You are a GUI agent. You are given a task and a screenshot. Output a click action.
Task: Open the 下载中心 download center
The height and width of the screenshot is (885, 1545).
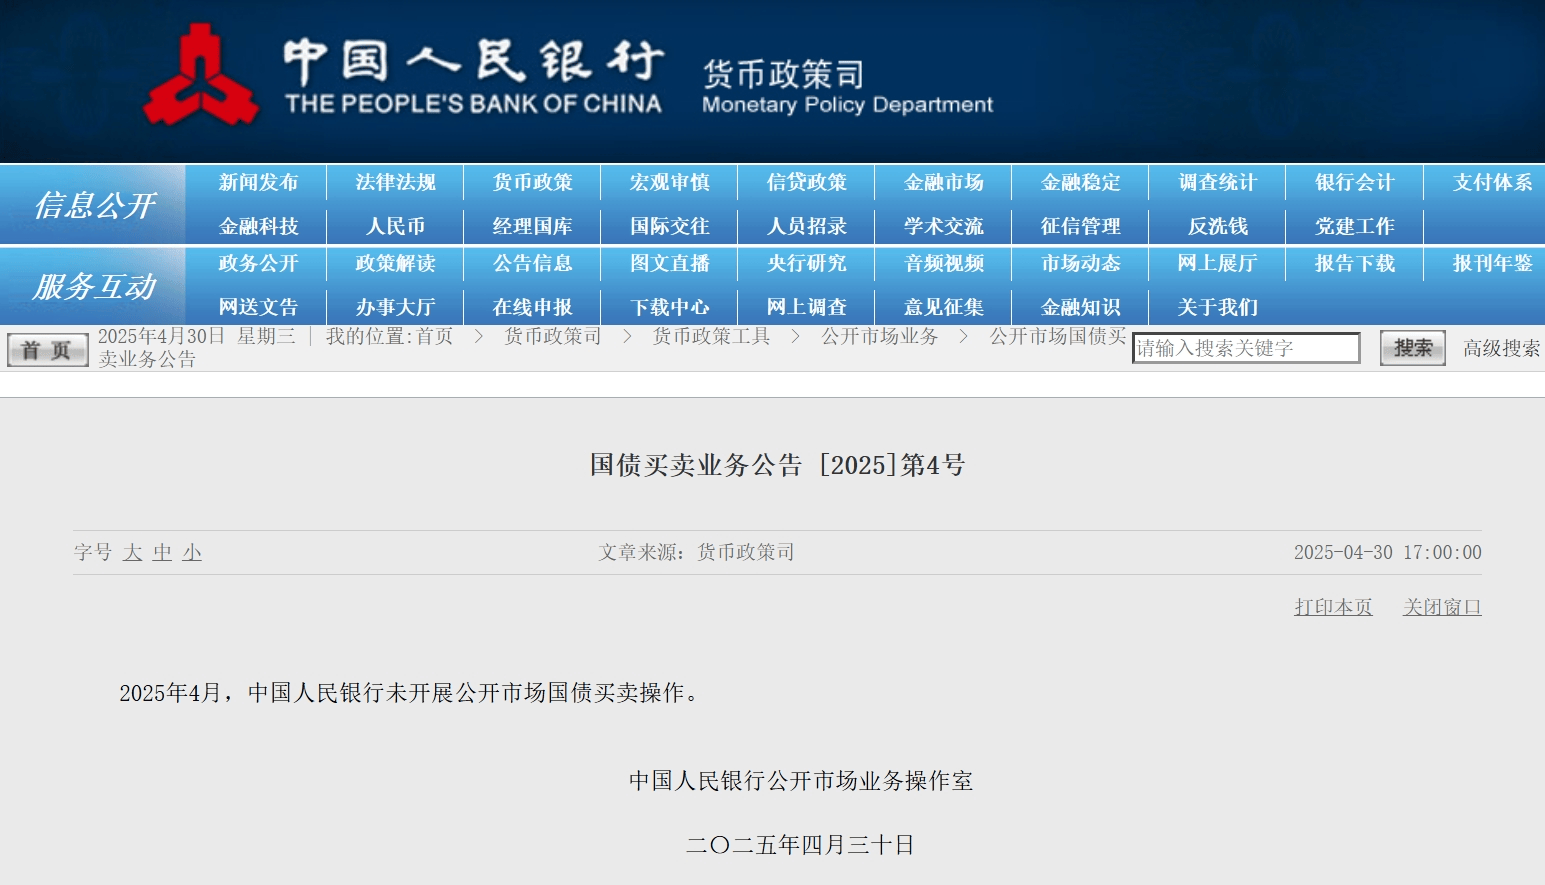[x=669, y=307]
